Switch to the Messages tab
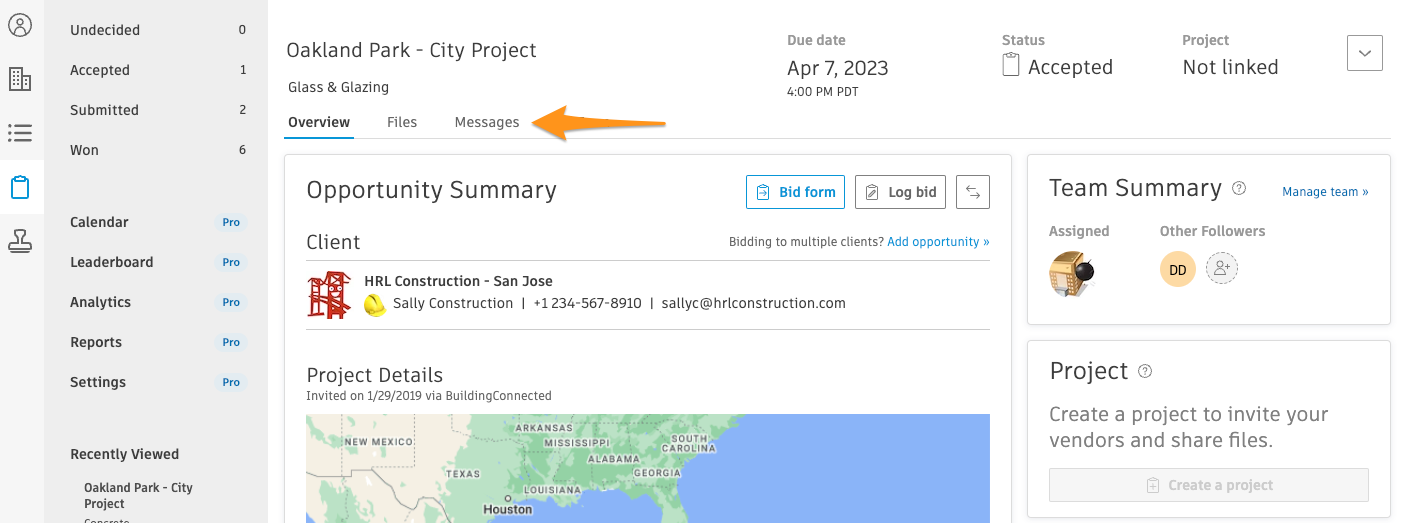 pos(487,122)
